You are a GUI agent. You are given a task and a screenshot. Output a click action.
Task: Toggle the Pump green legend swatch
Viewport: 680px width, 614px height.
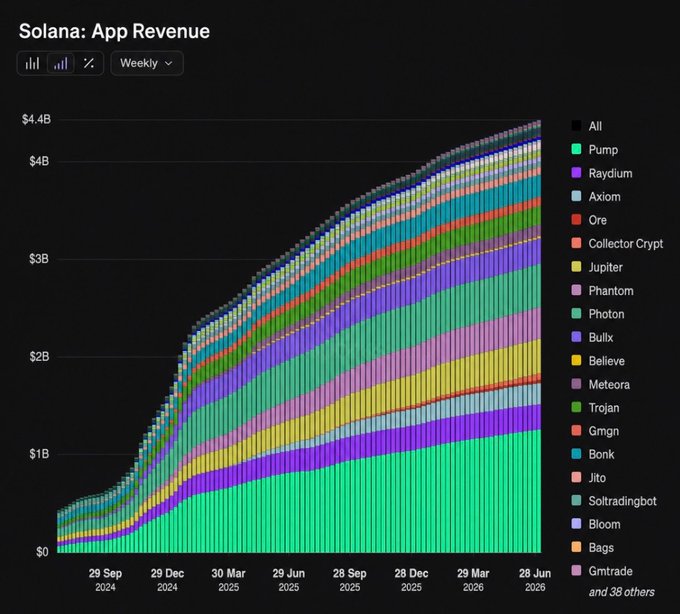click(576, 149)
